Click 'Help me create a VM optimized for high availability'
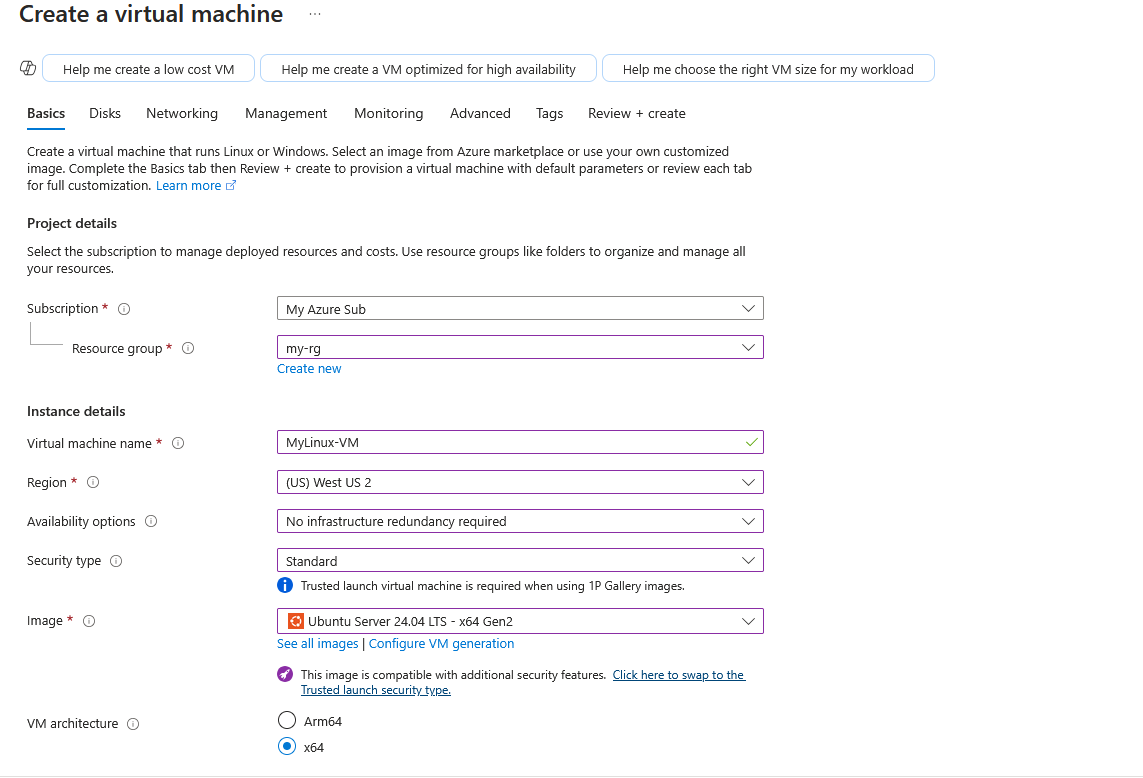Screen dimensions: 1143x778 [x=429, y=69]
